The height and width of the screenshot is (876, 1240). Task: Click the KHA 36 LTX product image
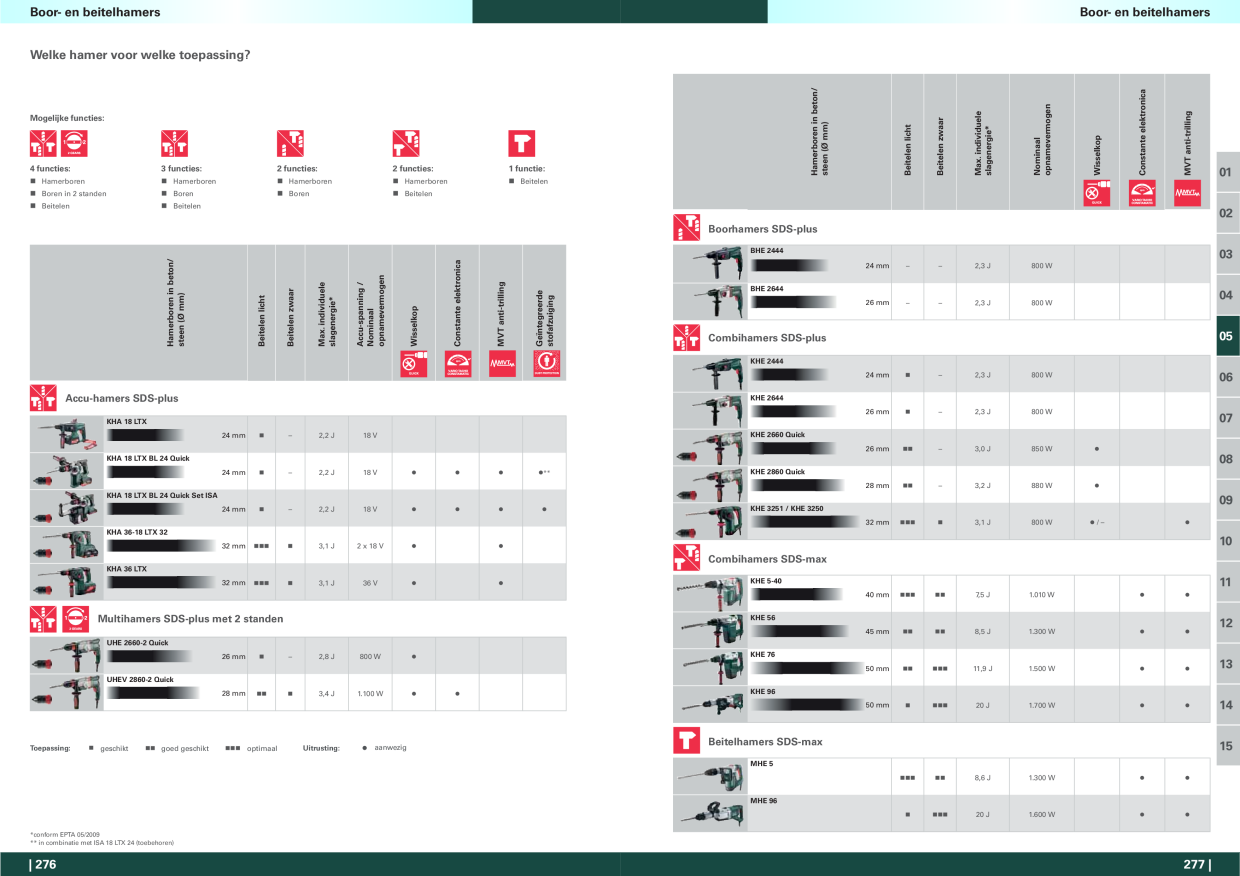[67, 582]
